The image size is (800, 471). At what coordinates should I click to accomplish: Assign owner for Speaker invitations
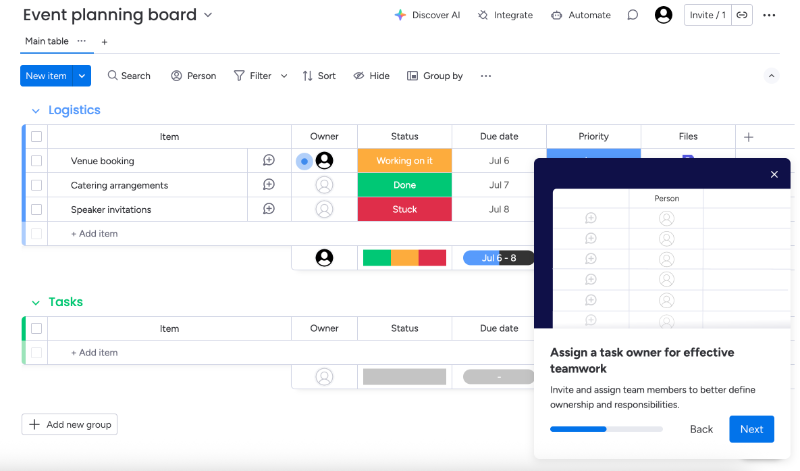[324, 209]
